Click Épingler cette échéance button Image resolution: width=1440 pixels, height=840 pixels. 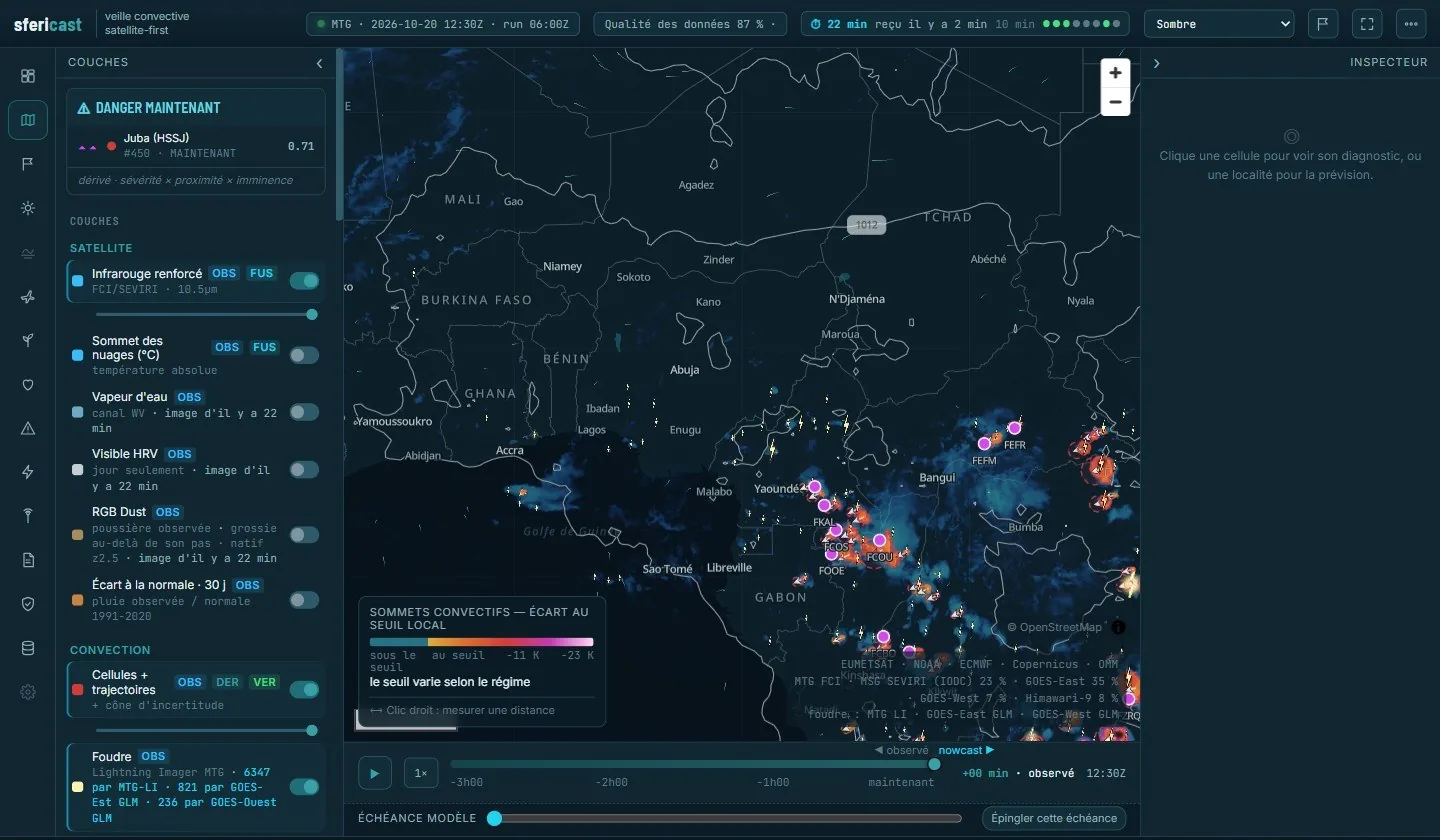click(x=1054, y=818)
